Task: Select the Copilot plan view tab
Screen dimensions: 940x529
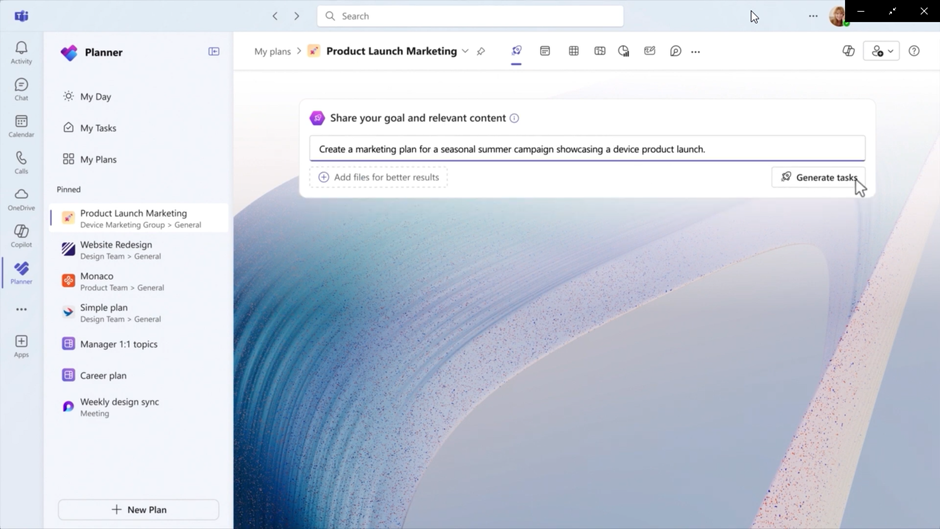Action: [516, 52]
